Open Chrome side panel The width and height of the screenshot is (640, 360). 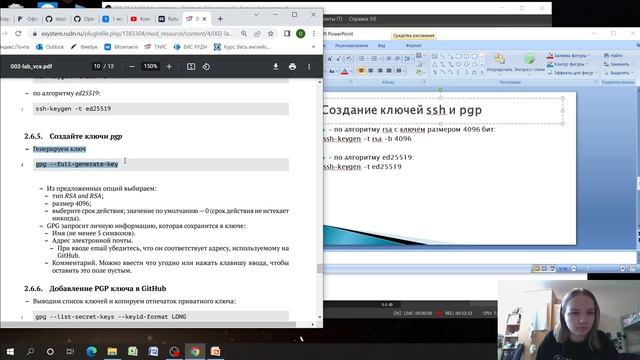click(x=287, y=33)
